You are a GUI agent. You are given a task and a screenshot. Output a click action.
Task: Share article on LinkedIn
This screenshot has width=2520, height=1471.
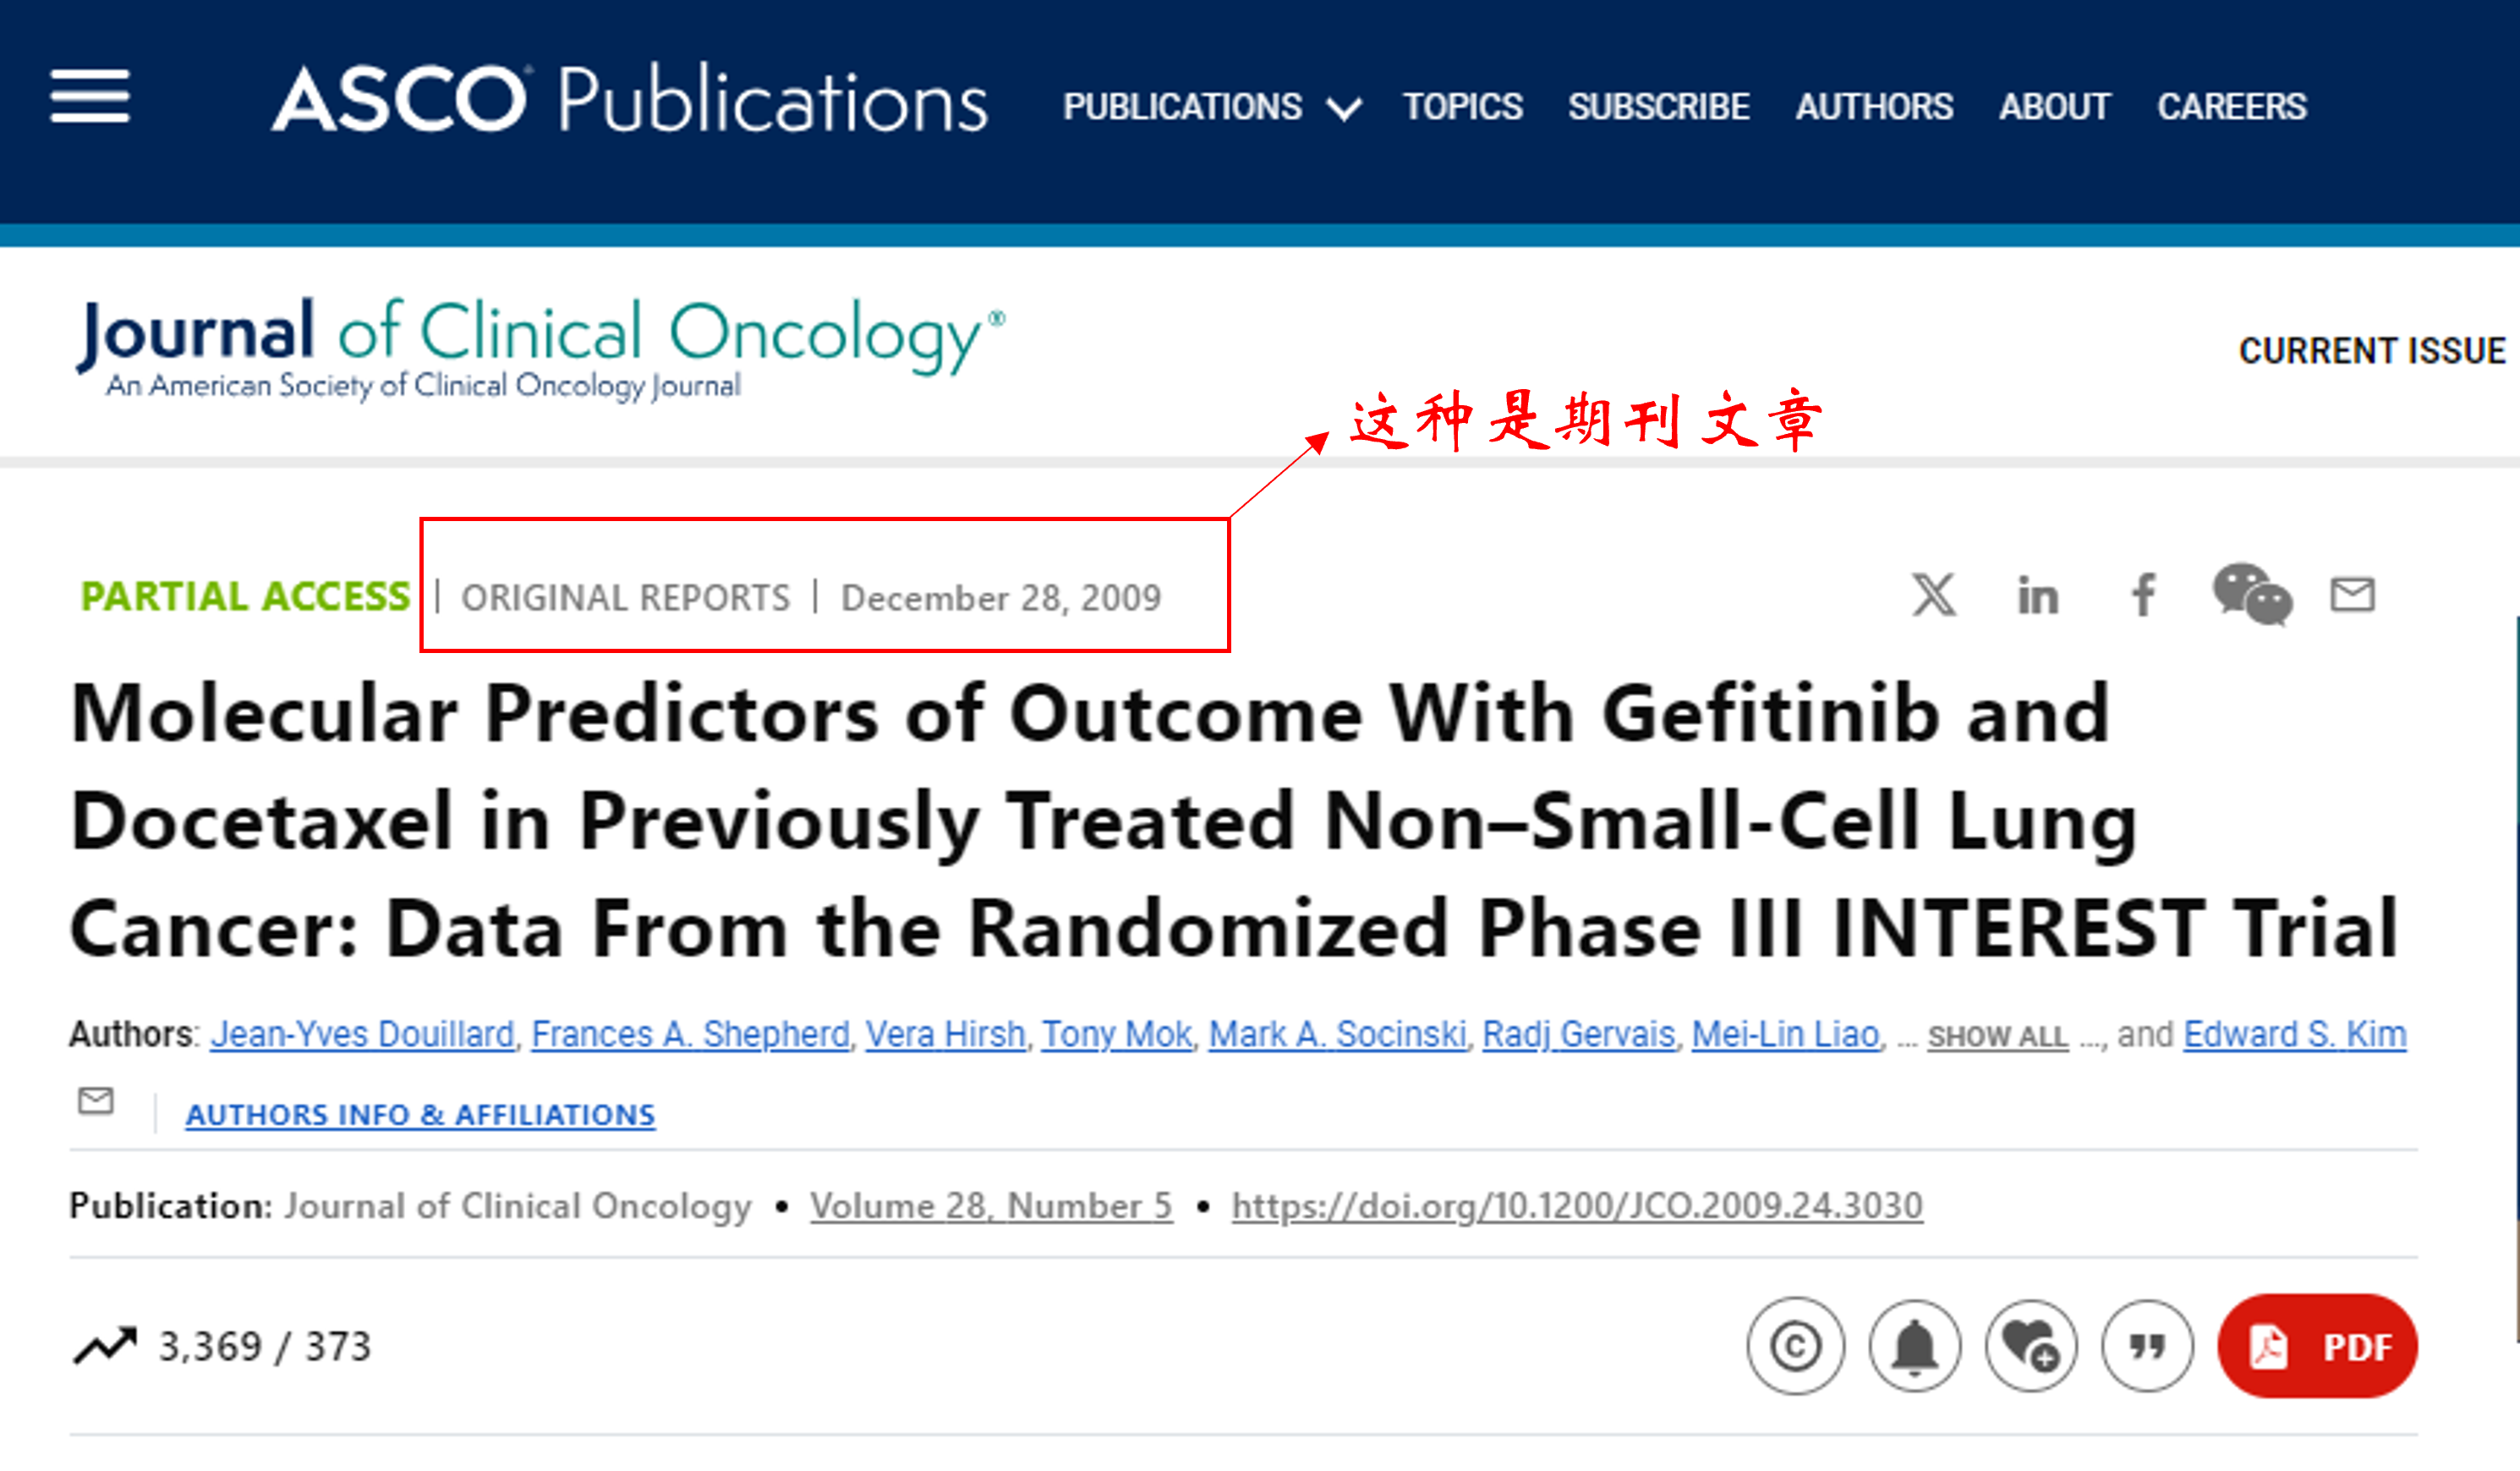(x=2037, y=597)
